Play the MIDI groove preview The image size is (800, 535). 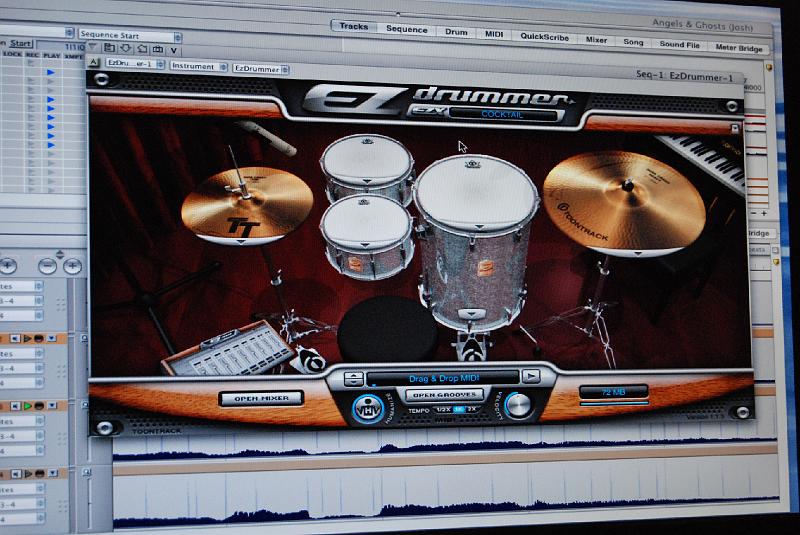(x=532, y=376)
